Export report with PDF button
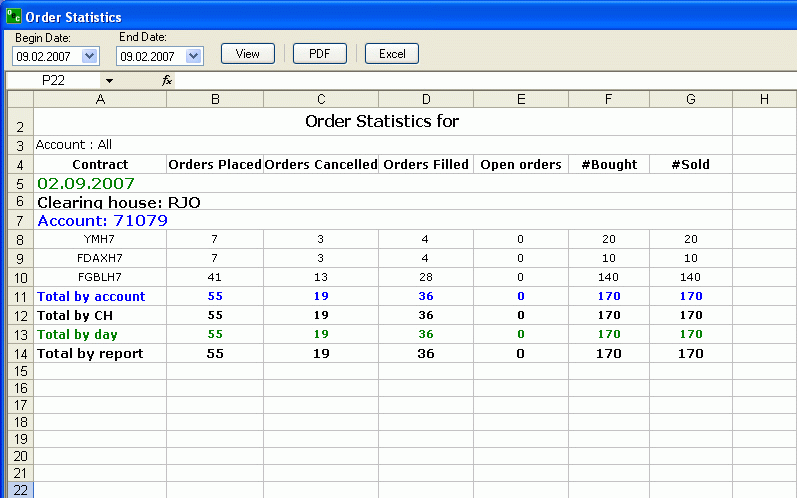797x498 pixels. pyautogui.click(x=319, y=54)
